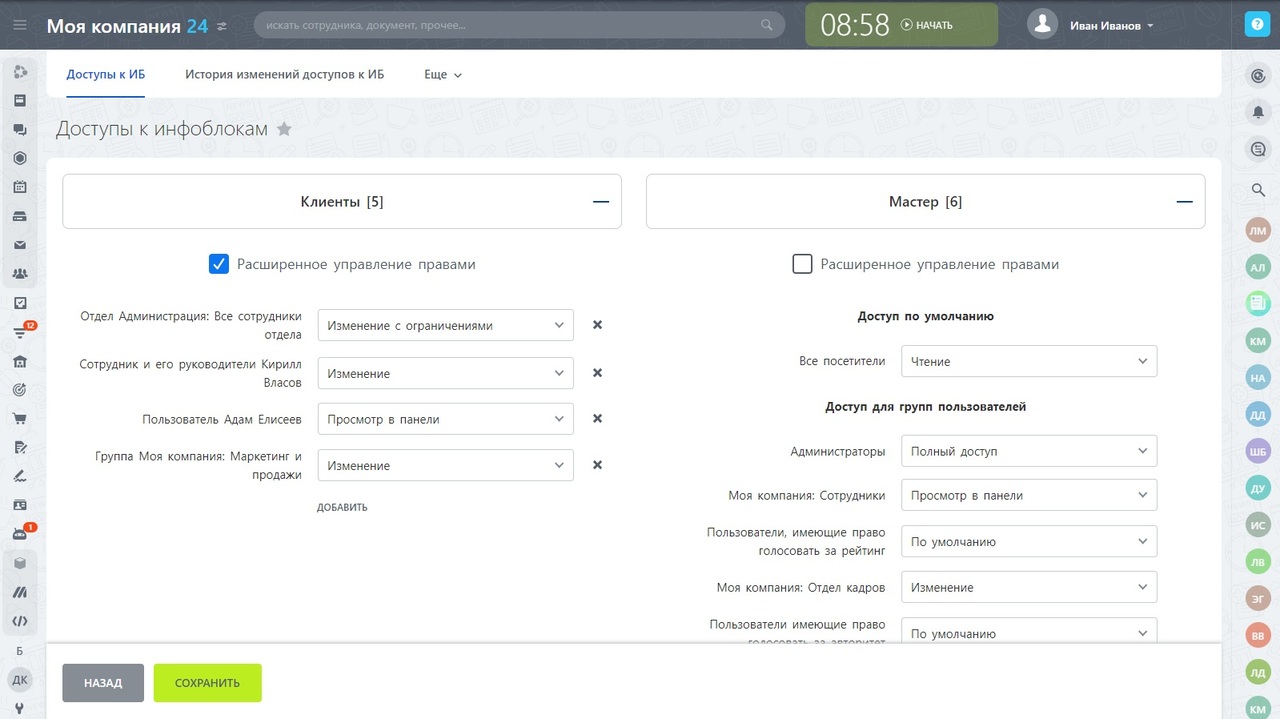Open chat with avatar ЛМ
The height and width of the screenshot is (719, 1280).
1258,230
